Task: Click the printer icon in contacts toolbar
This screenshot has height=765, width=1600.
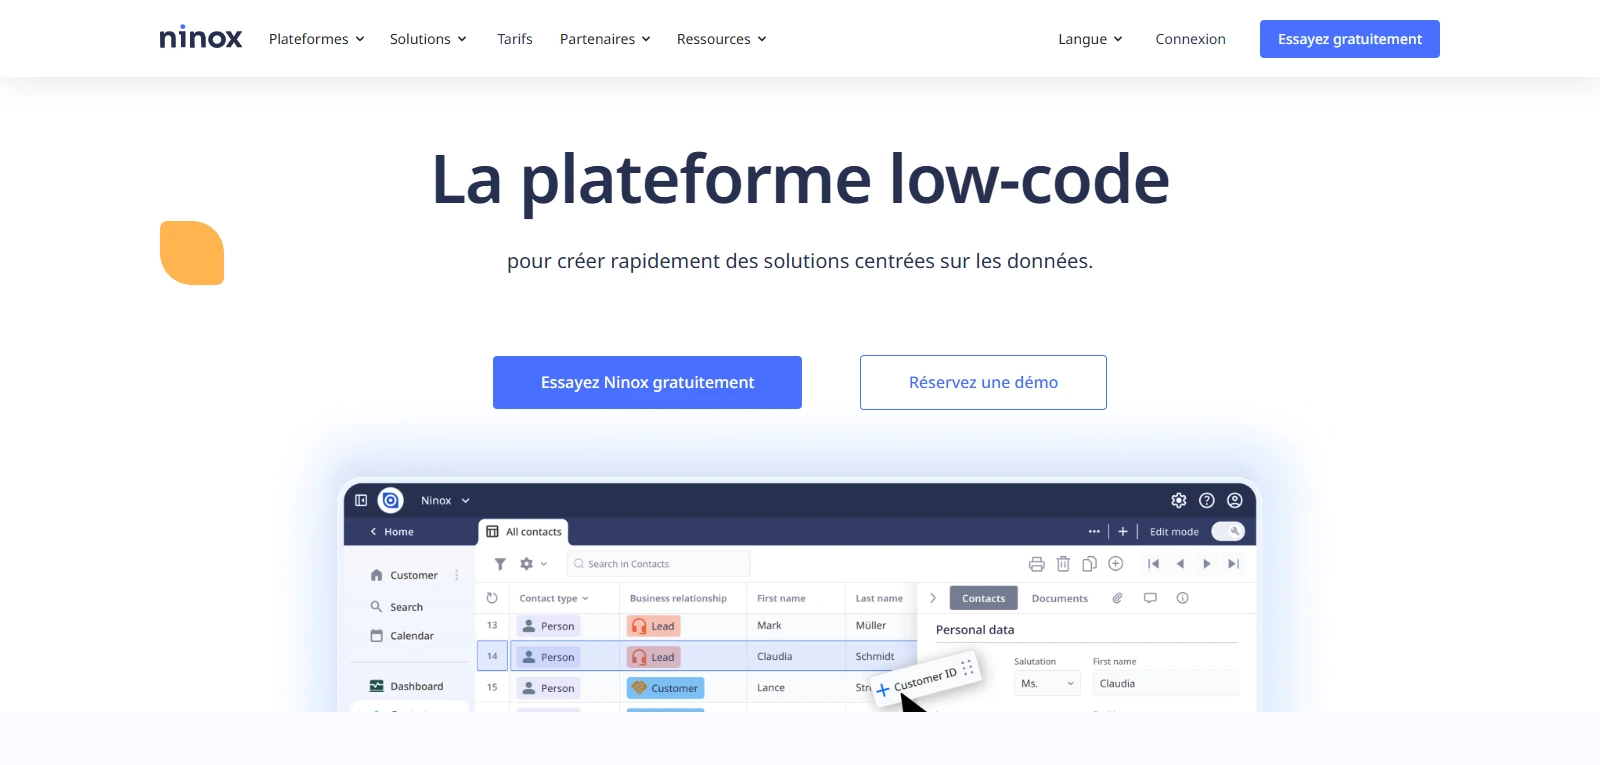Action: click(1036, 564)
